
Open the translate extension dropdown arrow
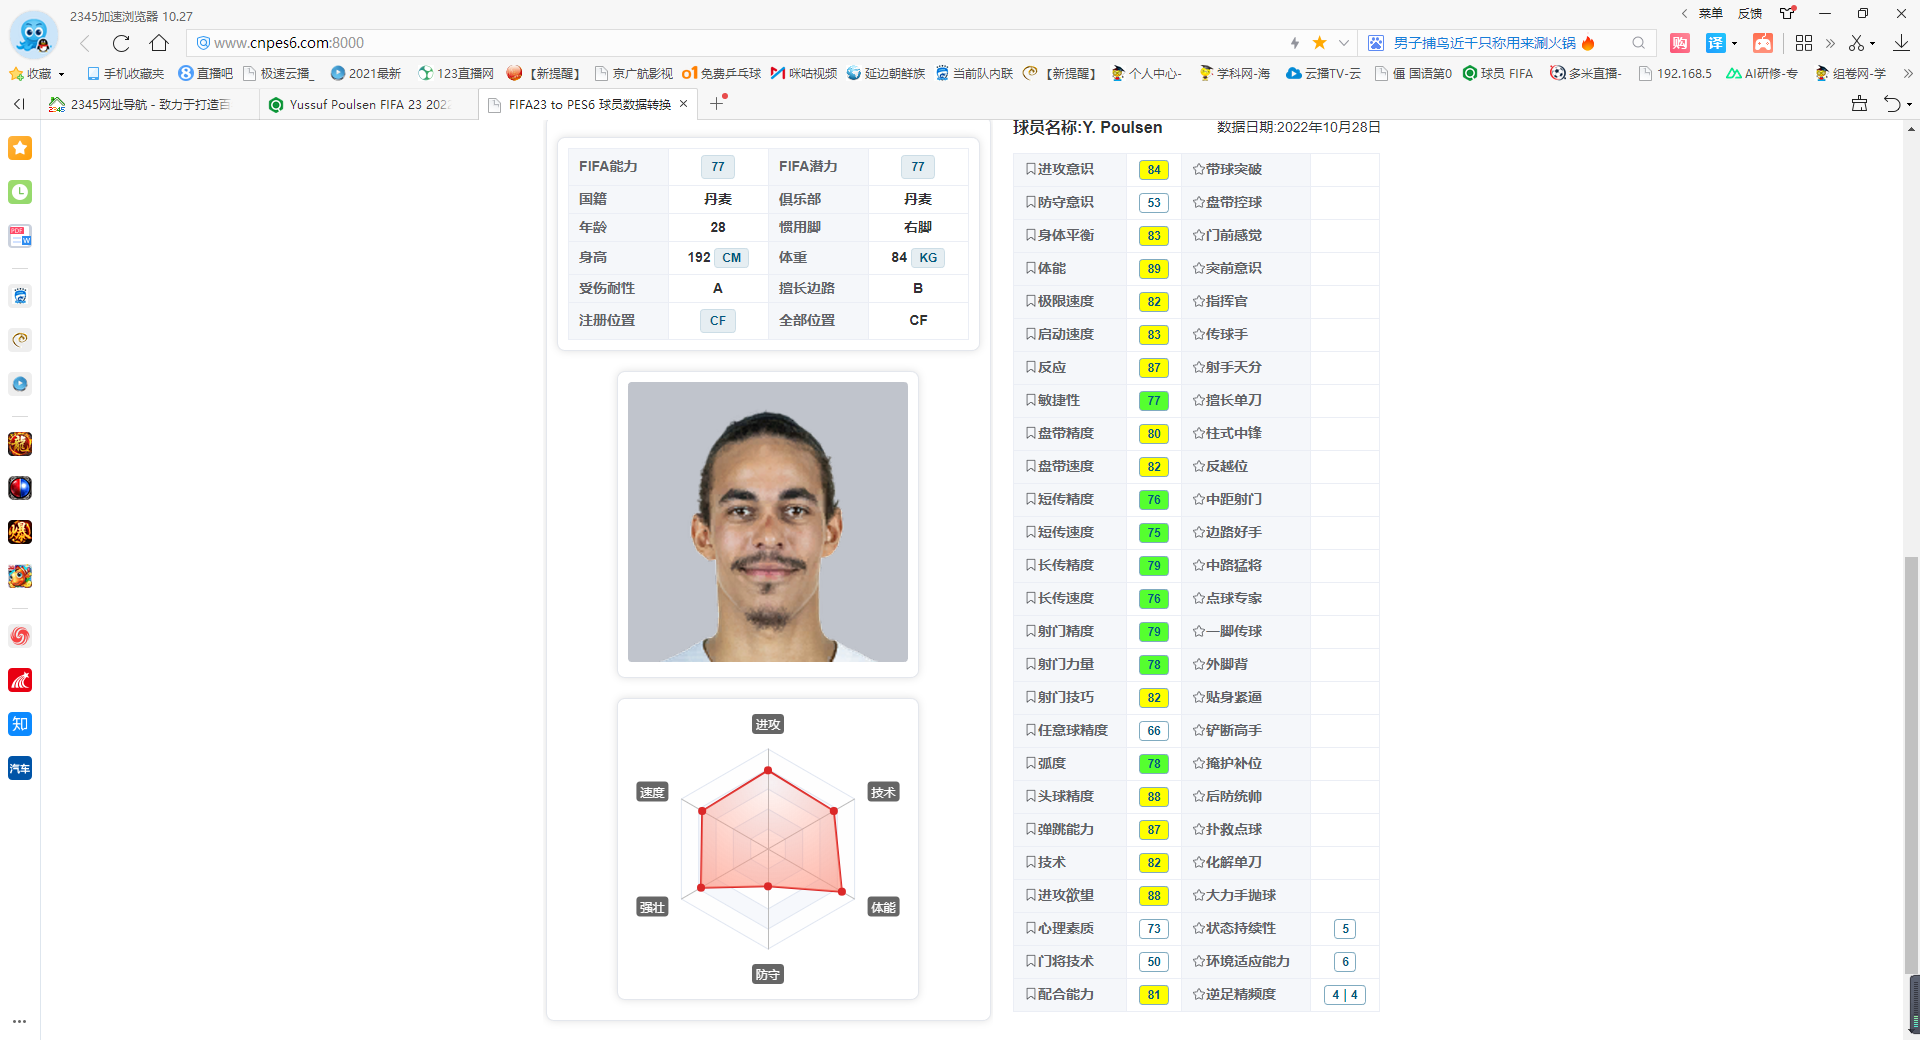1734,43
